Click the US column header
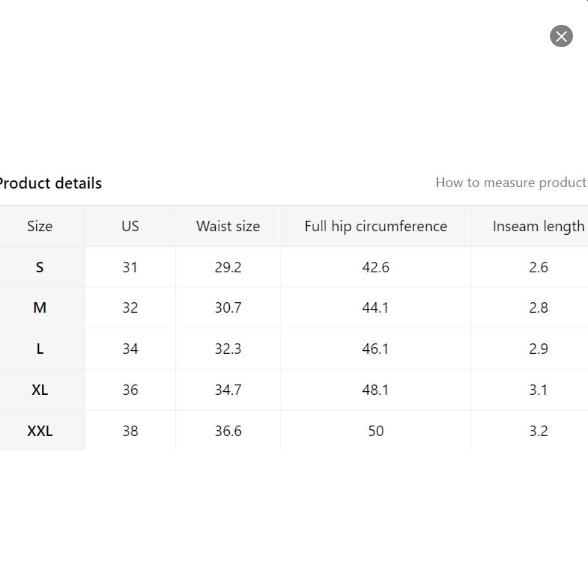 (130, 226)
